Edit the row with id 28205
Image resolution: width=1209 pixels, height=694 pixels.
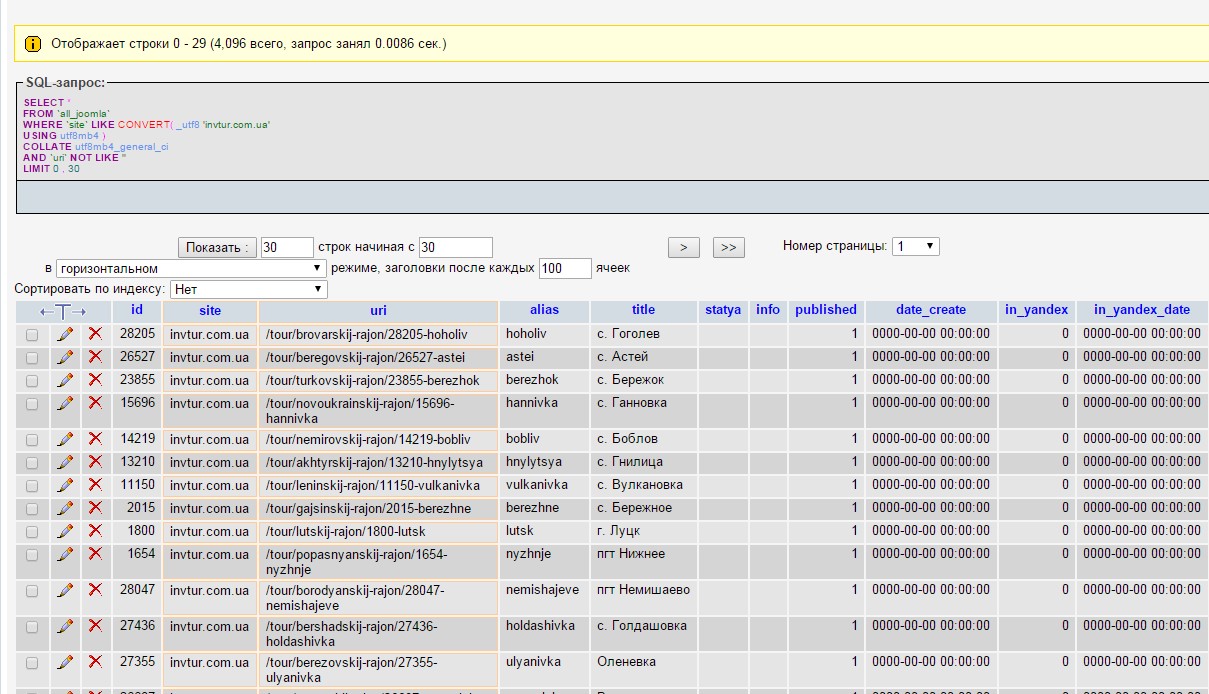(x=65, y=334)
